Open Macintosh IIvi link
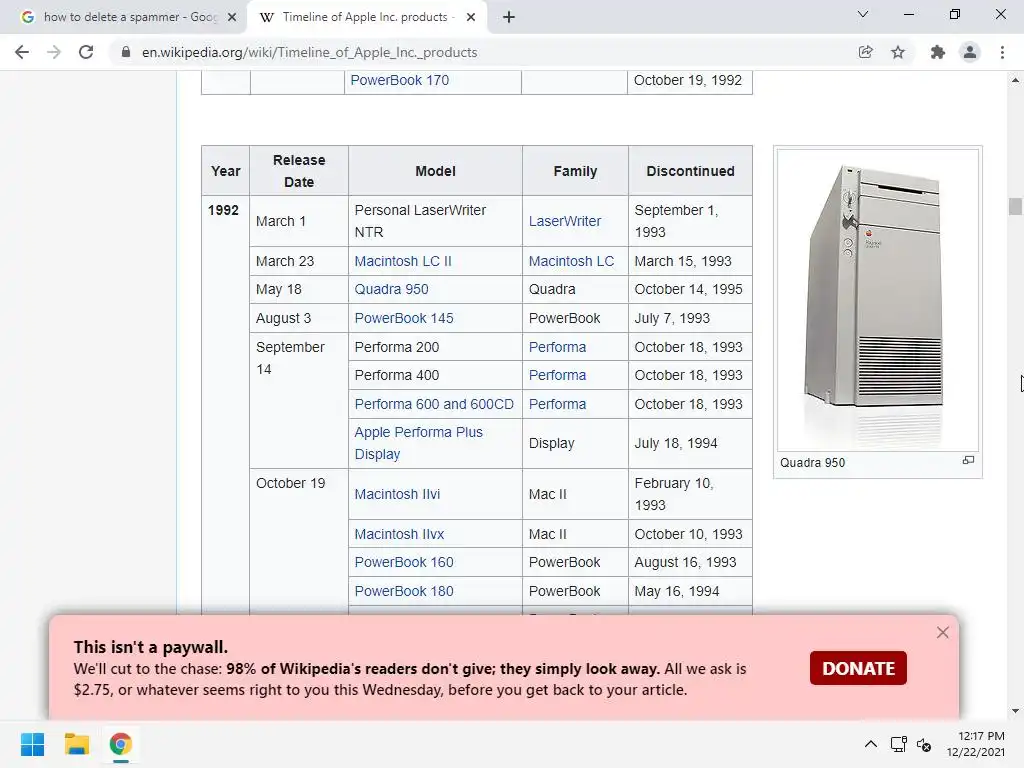Screen dimensions: 1024x768 click(397, 494)
